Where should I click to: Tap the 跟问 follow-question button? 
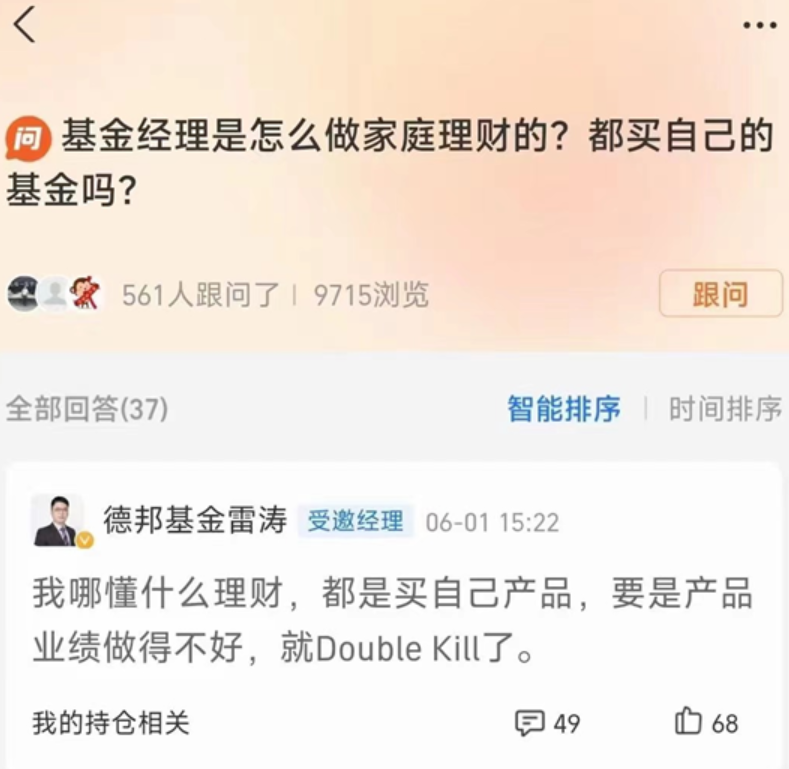tap(721, 294)
